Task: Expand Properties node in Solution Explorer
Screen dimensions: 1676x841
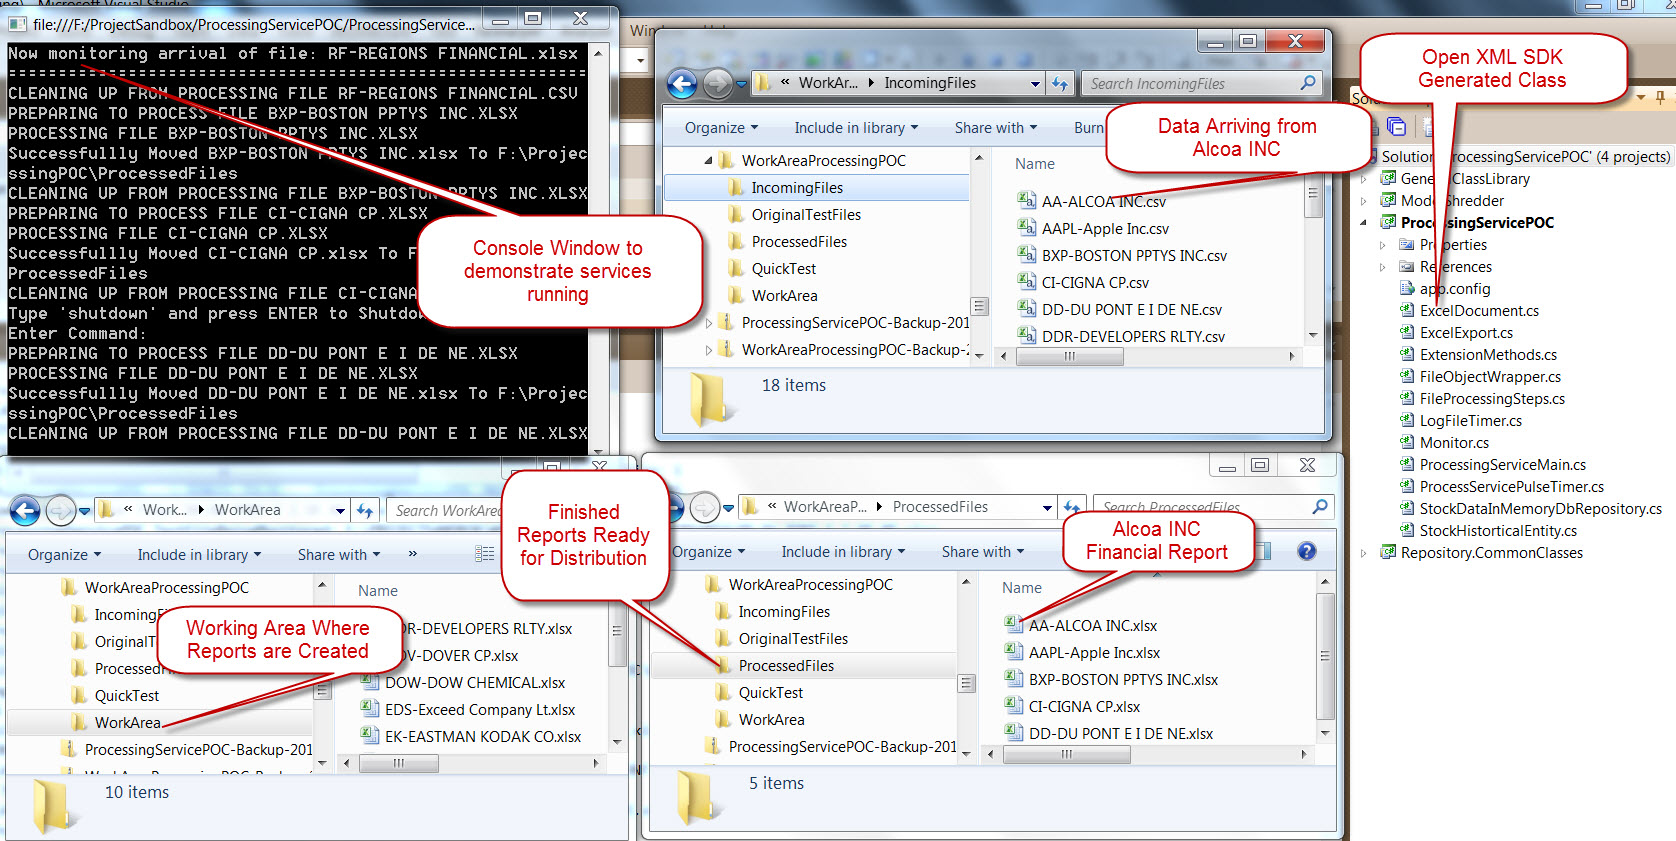Action: pos(1383,245)
